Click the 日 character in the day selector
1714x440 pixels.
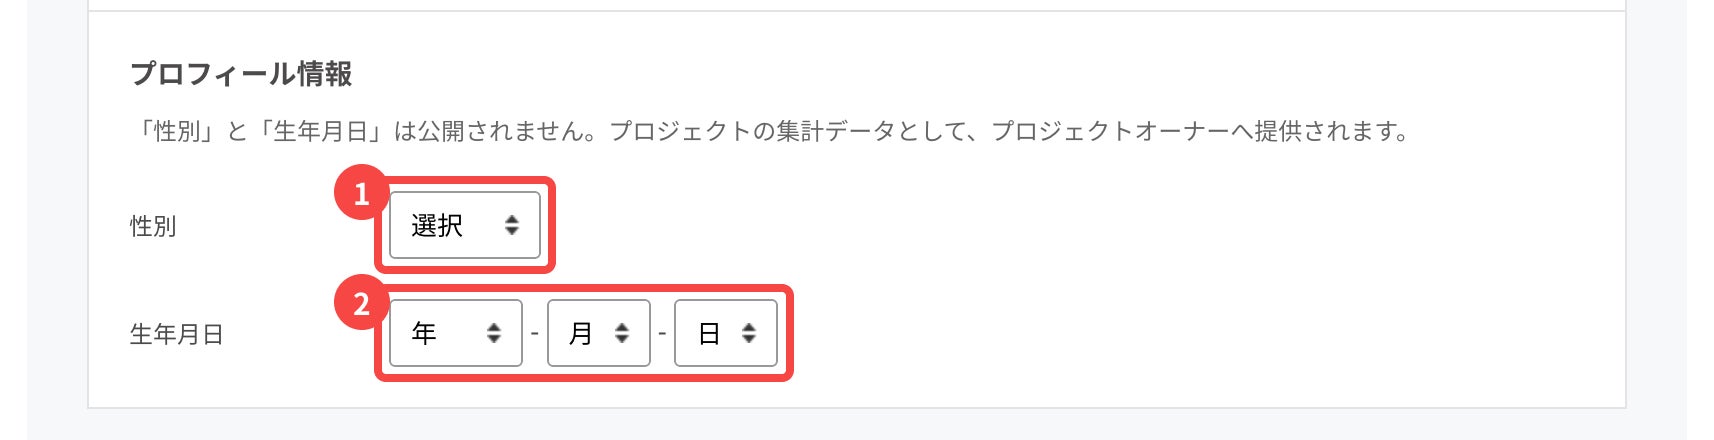pos(709,333)
